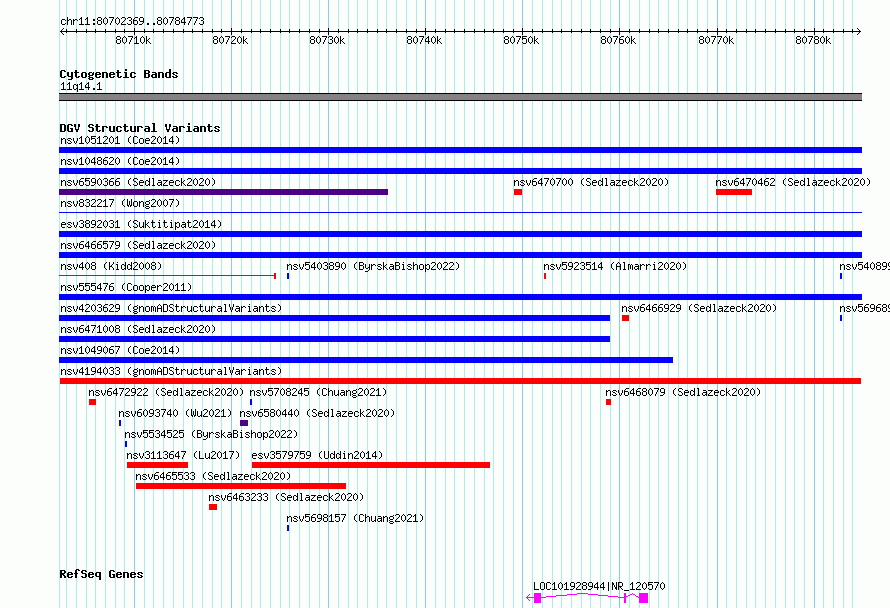Select nsv6472922 (Sedlazeck2020) label
The width and height of the screenshot is (890, 608).
coord(166,392)
